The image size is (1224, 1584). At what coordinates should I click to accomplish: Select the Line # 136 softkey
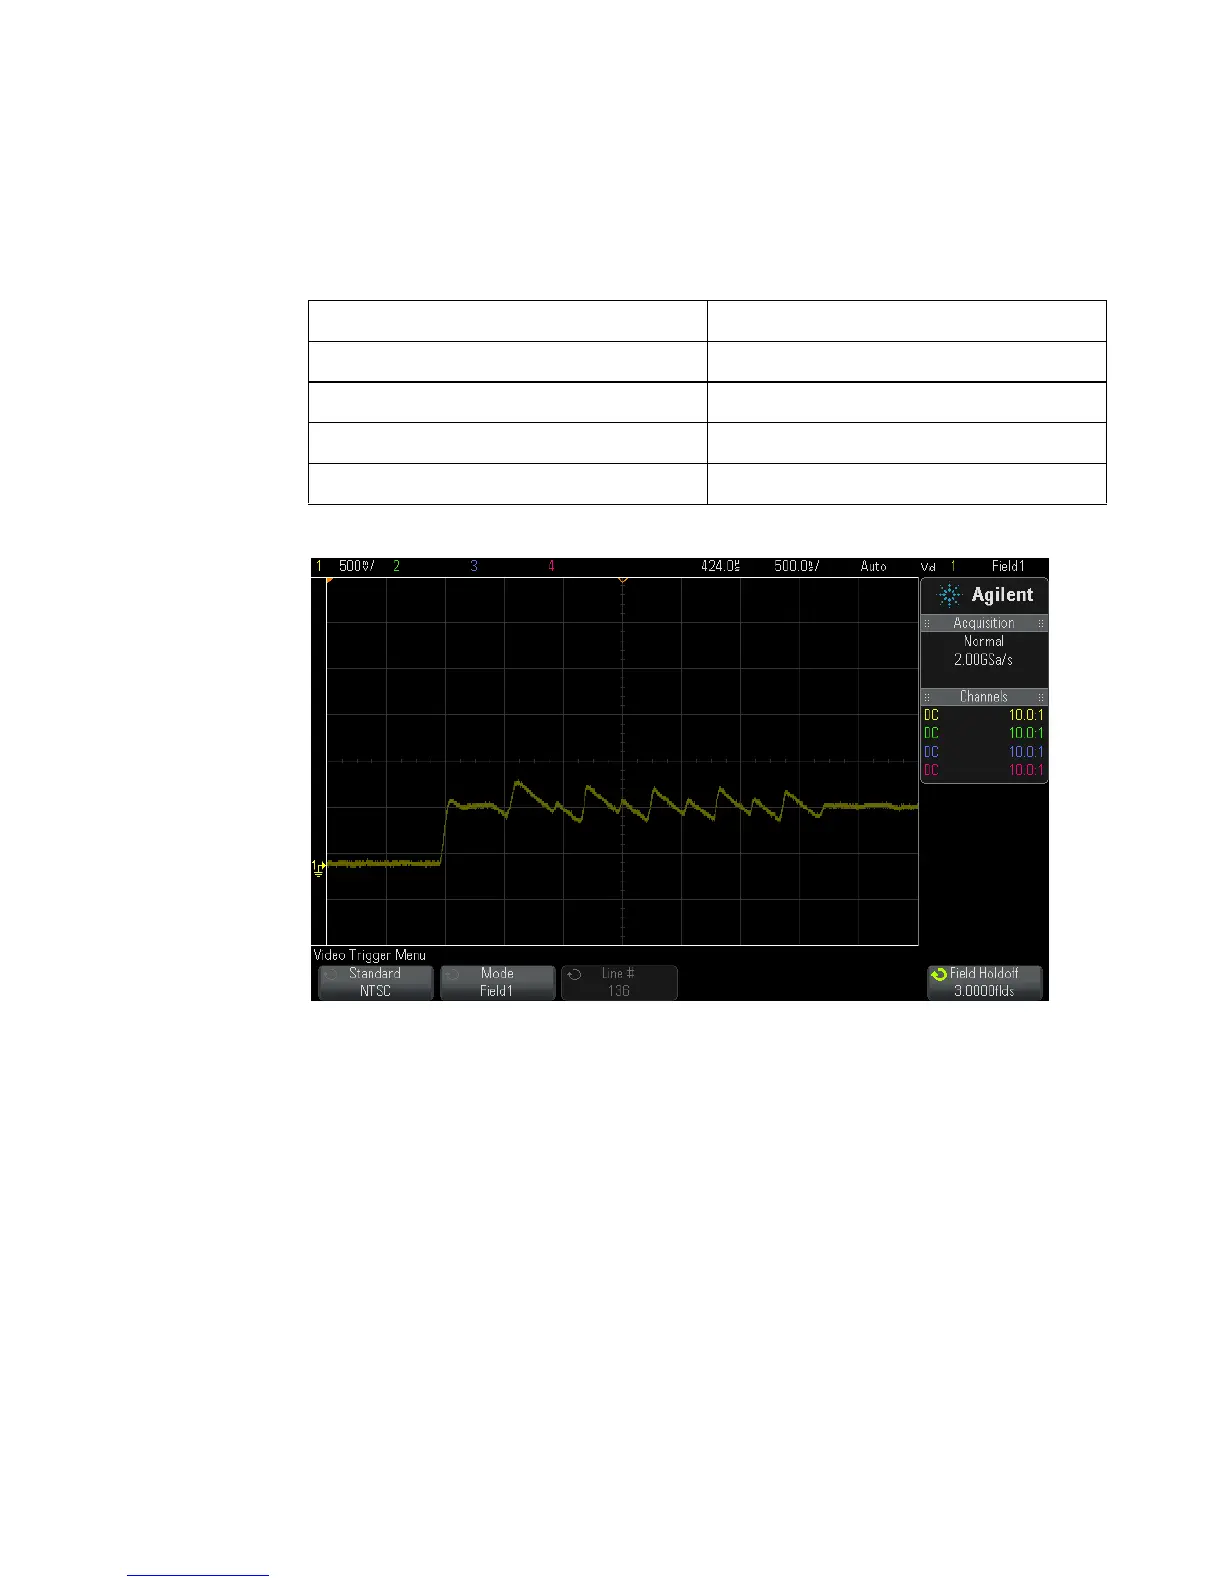click(x=619, y=982)
